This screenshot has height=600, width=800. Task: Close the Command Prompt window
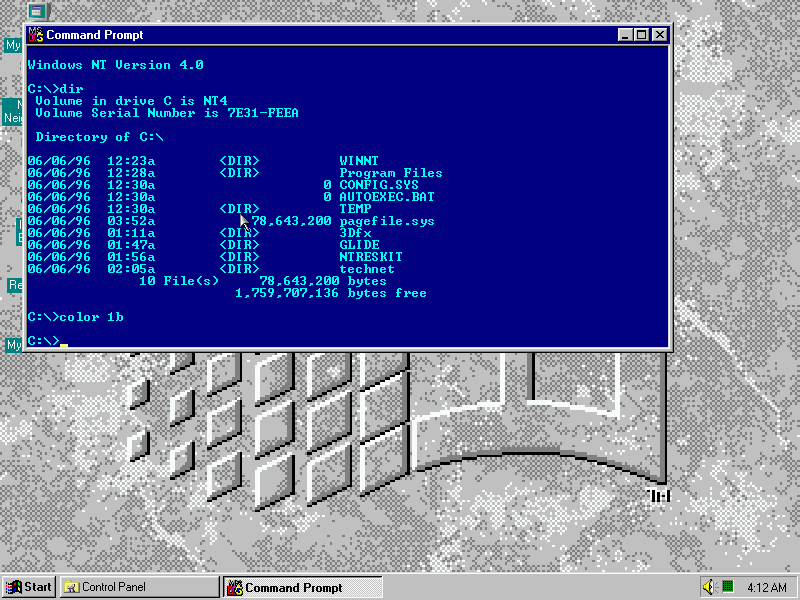coord(659,35)
